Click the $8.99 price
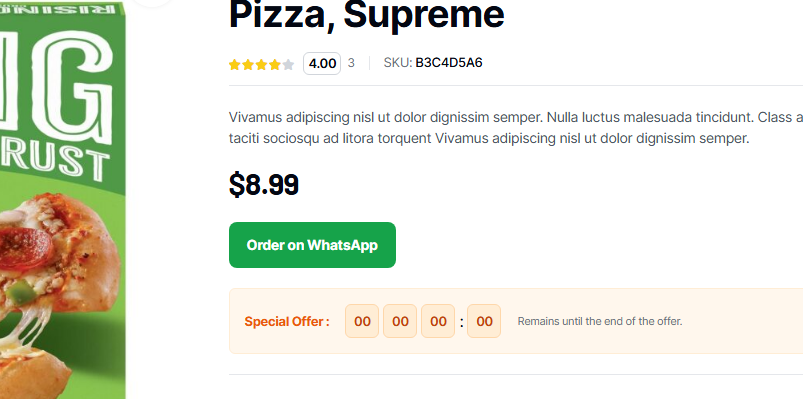Screen dimensions: 803x399 (x=264, y=184)
